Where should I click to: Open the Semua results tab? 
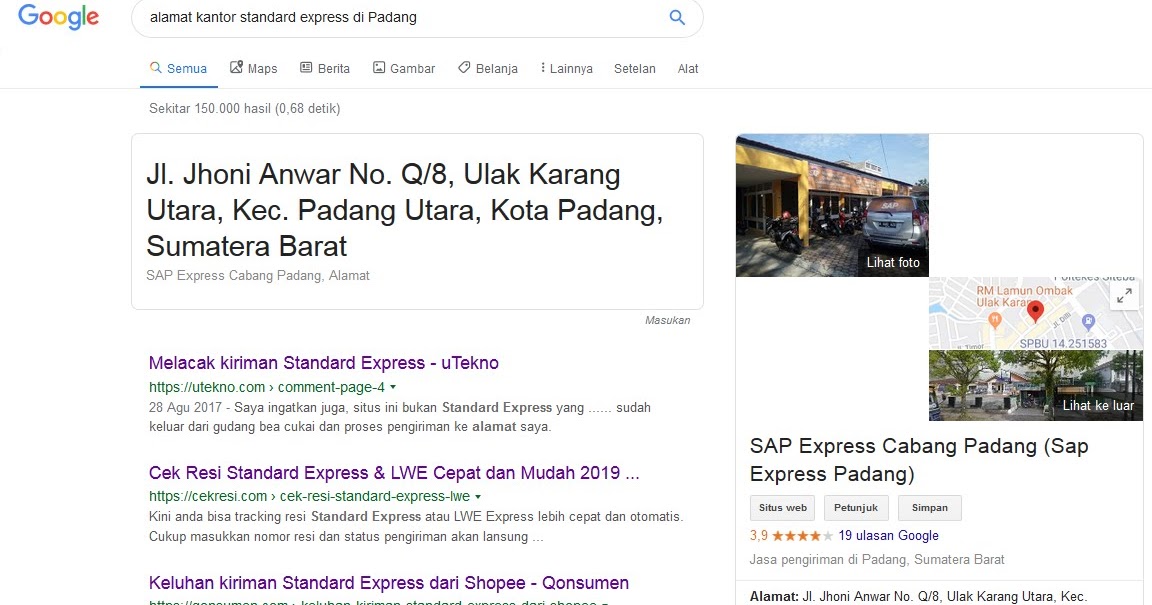[x=179, y=68]
